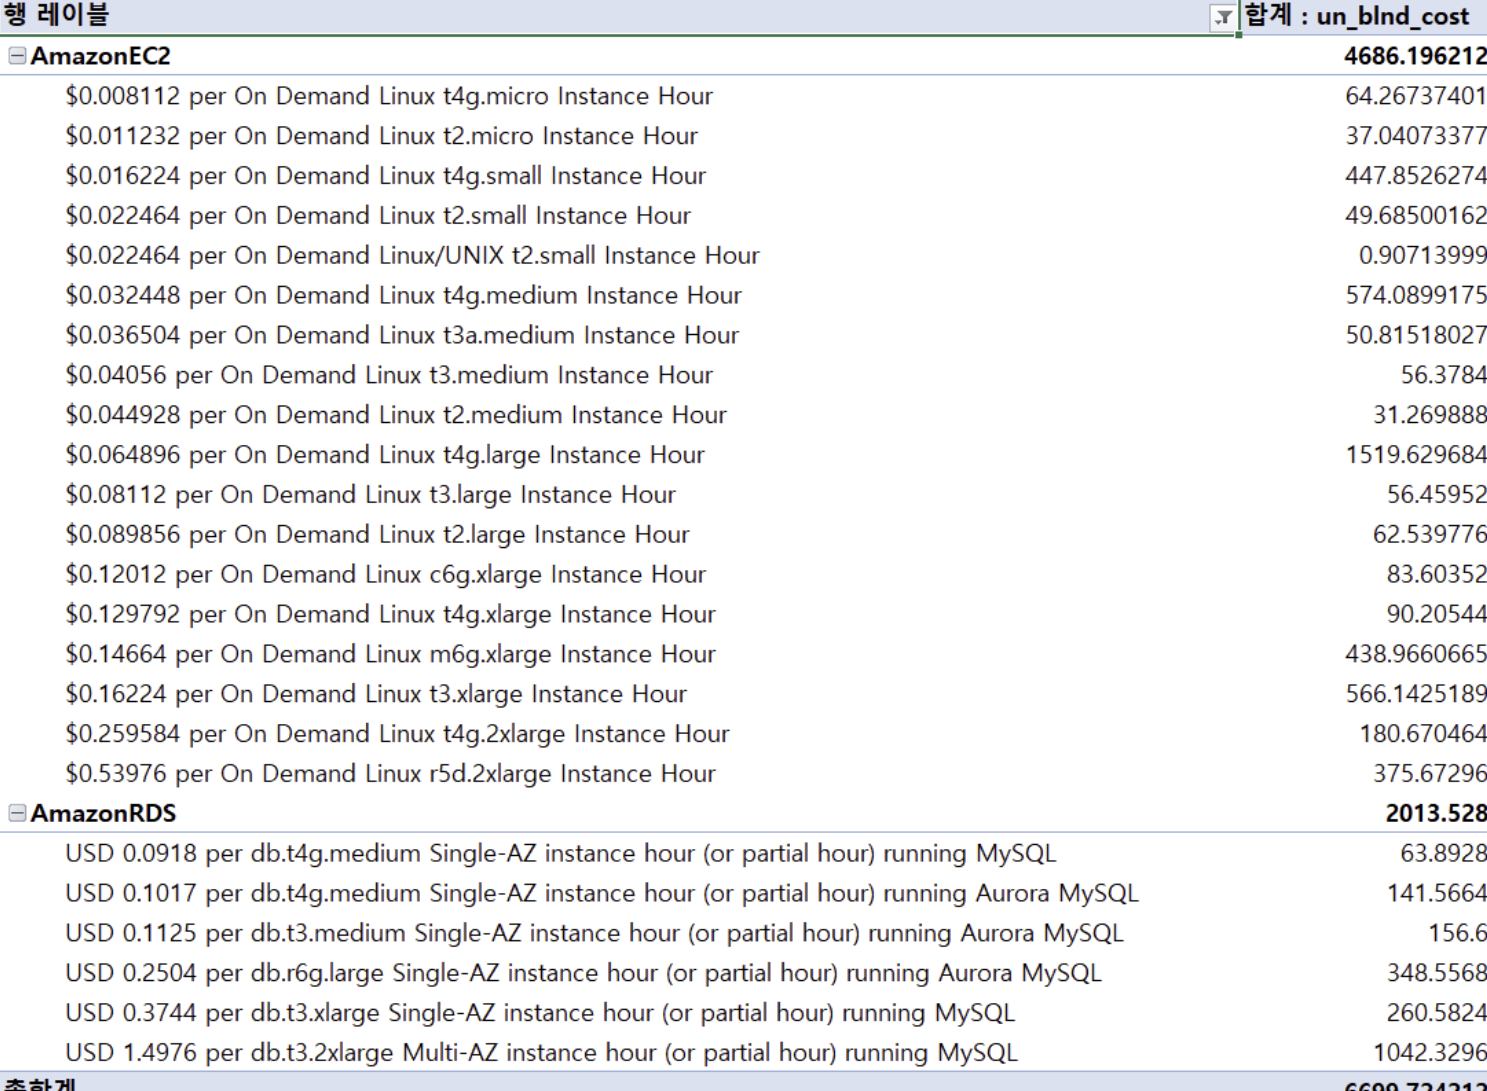The width and height of the screenshot is (1487, 1091).
Task: Click AmazonEC2 total 4686.196212
Action: tap(1415, 56)
